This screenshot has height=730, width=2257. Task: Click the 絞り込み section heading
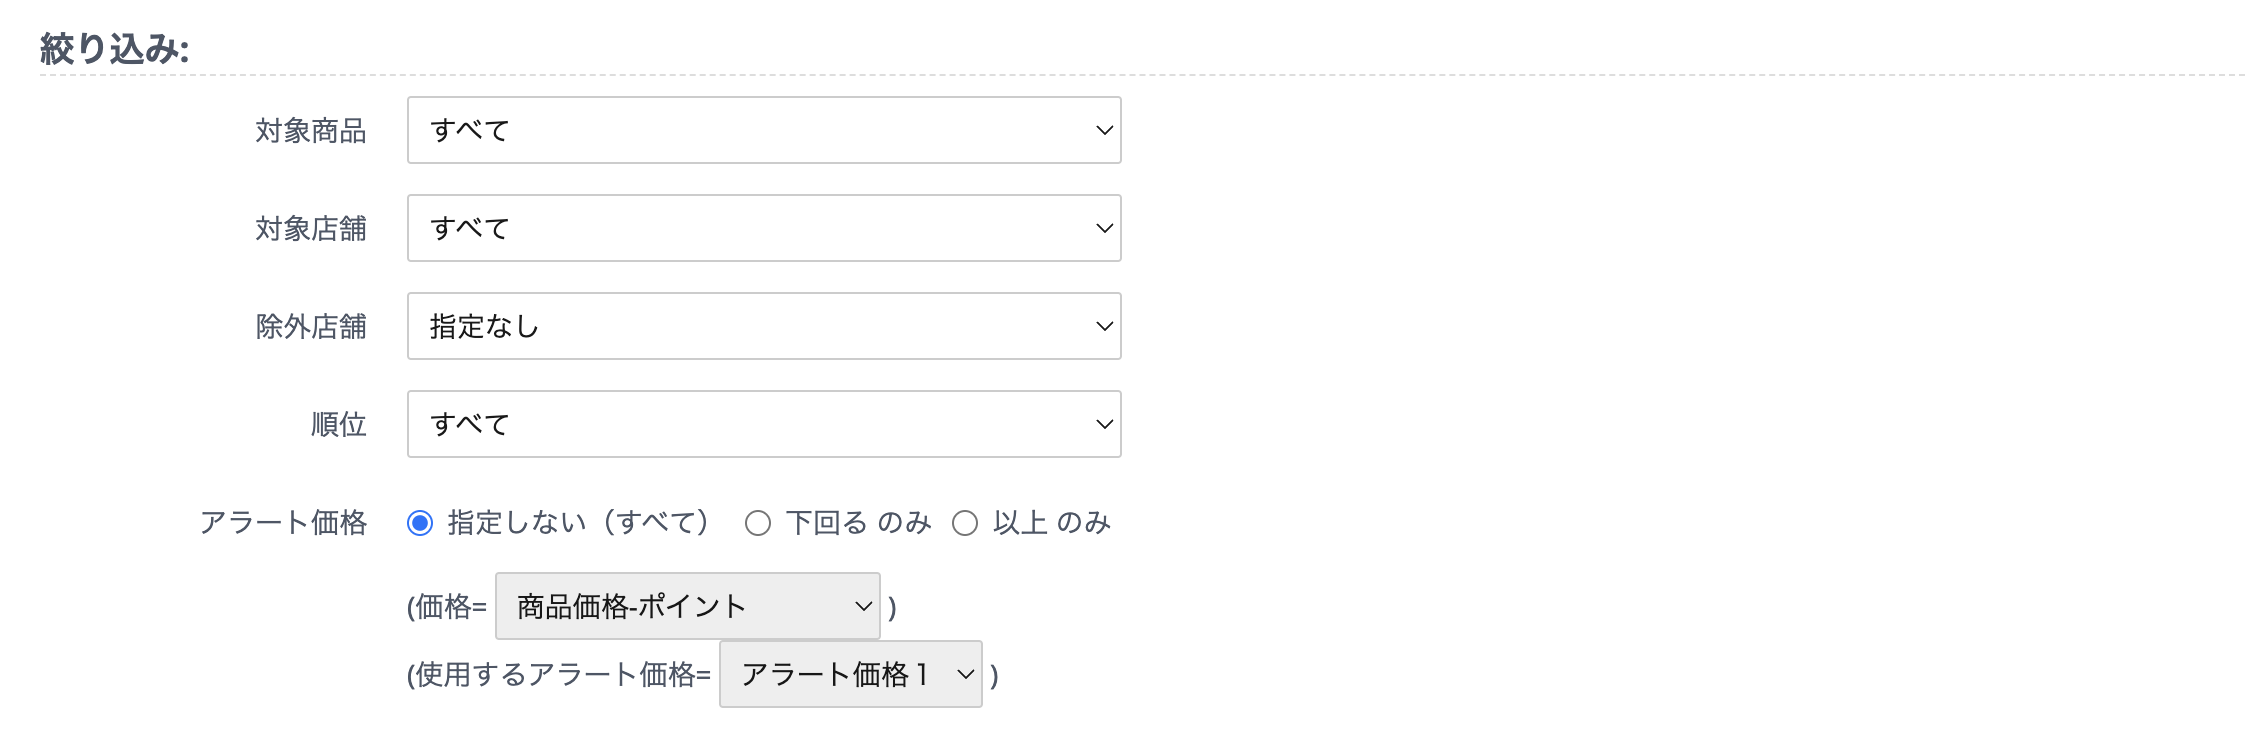(114, 48)
